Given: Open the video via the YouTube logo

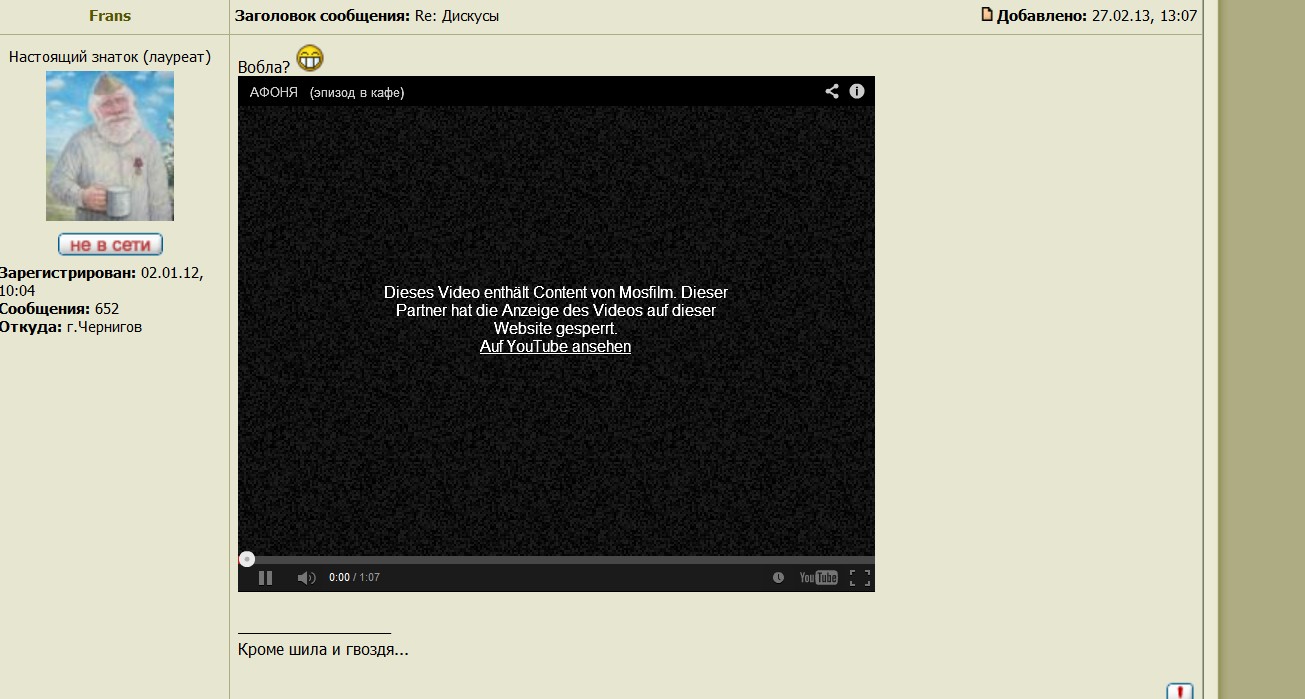Looking at the screenshot, I should pos(818,578).
